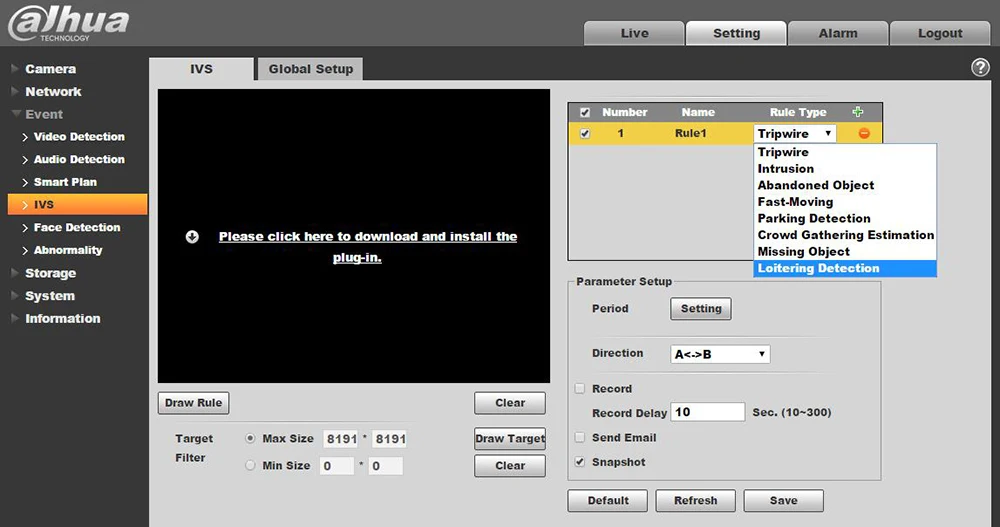Image resolution: width=1000 pixels, height=527 pixels.
Task: Choose Intrusion from the rule type list
Action: click(x=845, y=168)
